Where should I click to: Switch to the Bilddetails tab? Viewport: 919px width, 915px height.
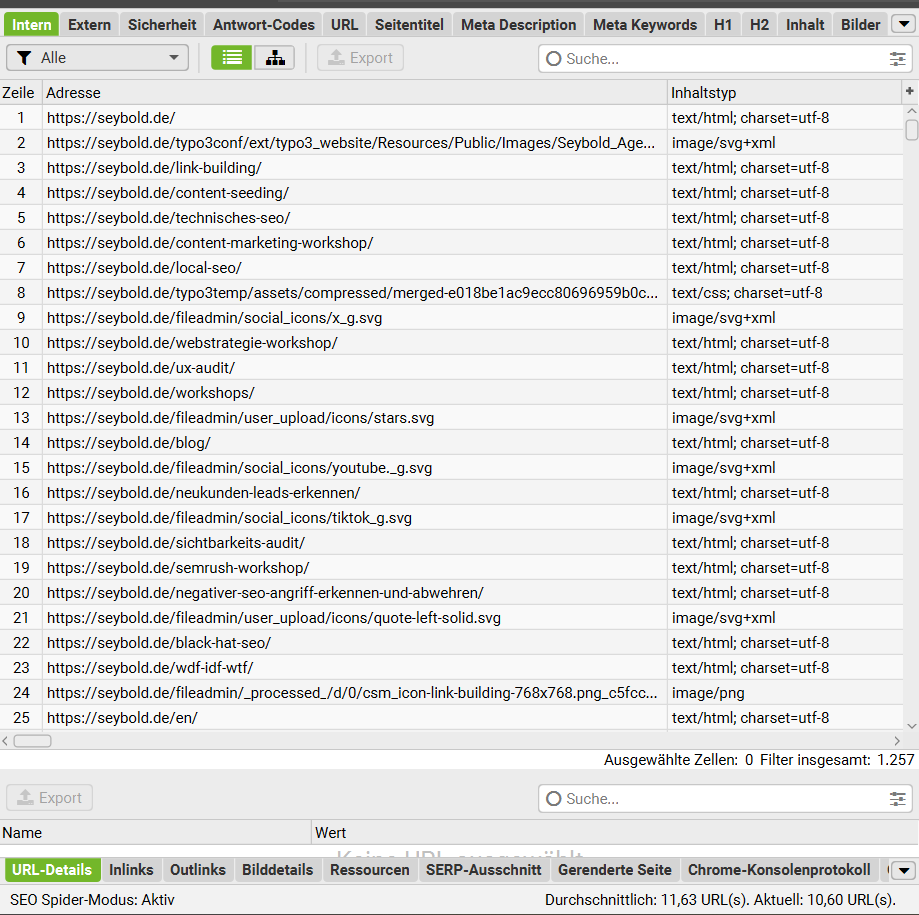(278, 870)
